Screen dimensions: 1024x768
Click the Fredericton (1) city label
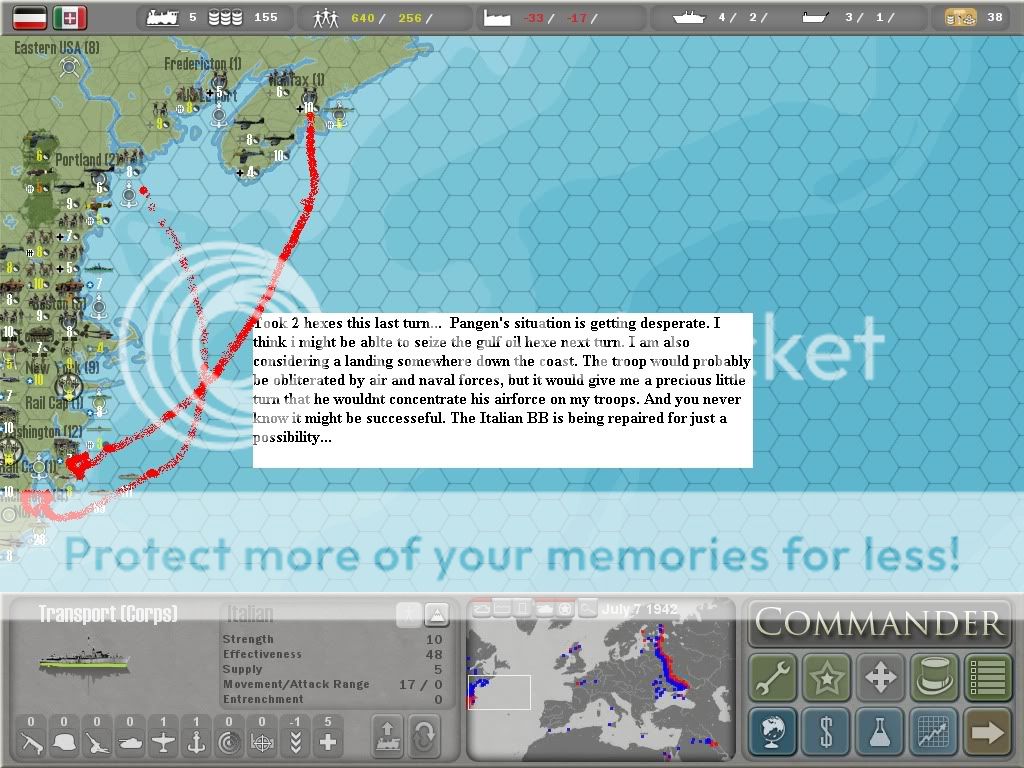coord(202,64)
